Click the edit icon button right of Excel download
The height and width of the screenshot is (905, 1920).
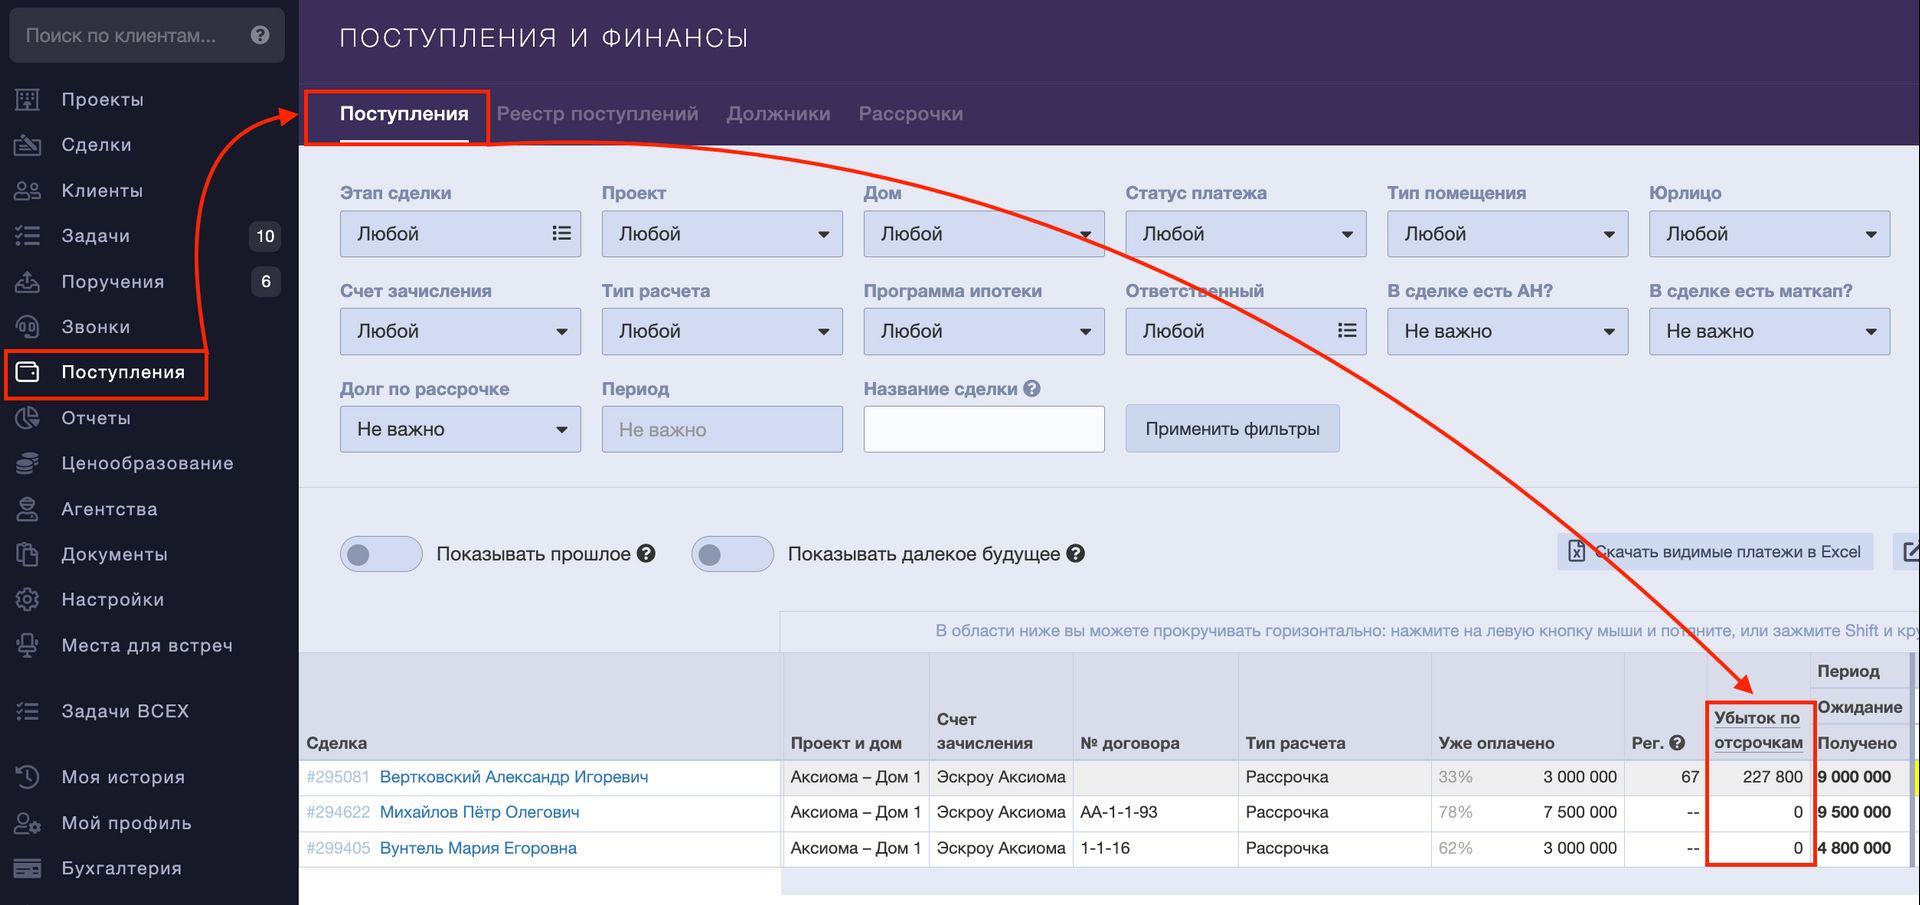pyautogui.click(x=1907, y=551)
